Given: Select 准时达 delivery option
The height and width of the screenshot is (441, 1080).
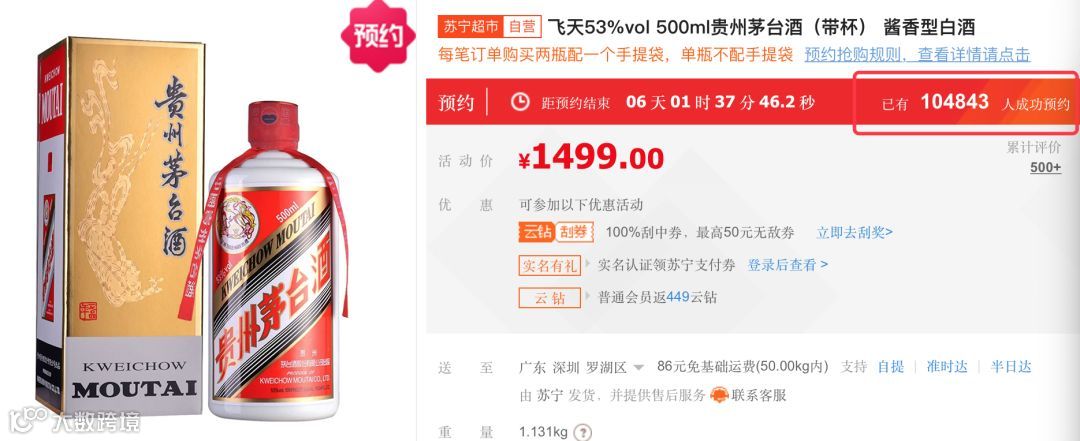Looking at the screenshot, I should [947, 367].
